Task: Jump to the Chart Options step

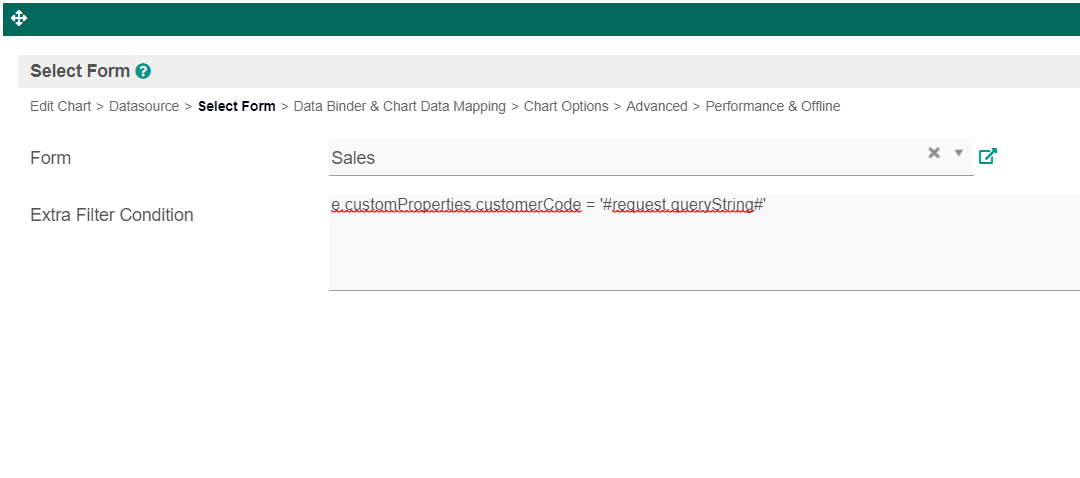Action: [566, 106]
